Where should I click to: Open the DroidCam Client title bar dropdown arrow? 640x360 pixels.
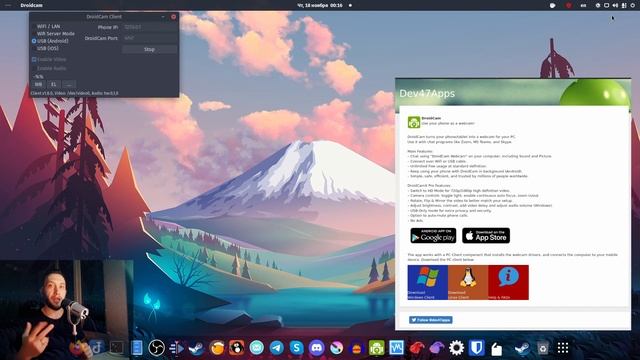point(163,17)
